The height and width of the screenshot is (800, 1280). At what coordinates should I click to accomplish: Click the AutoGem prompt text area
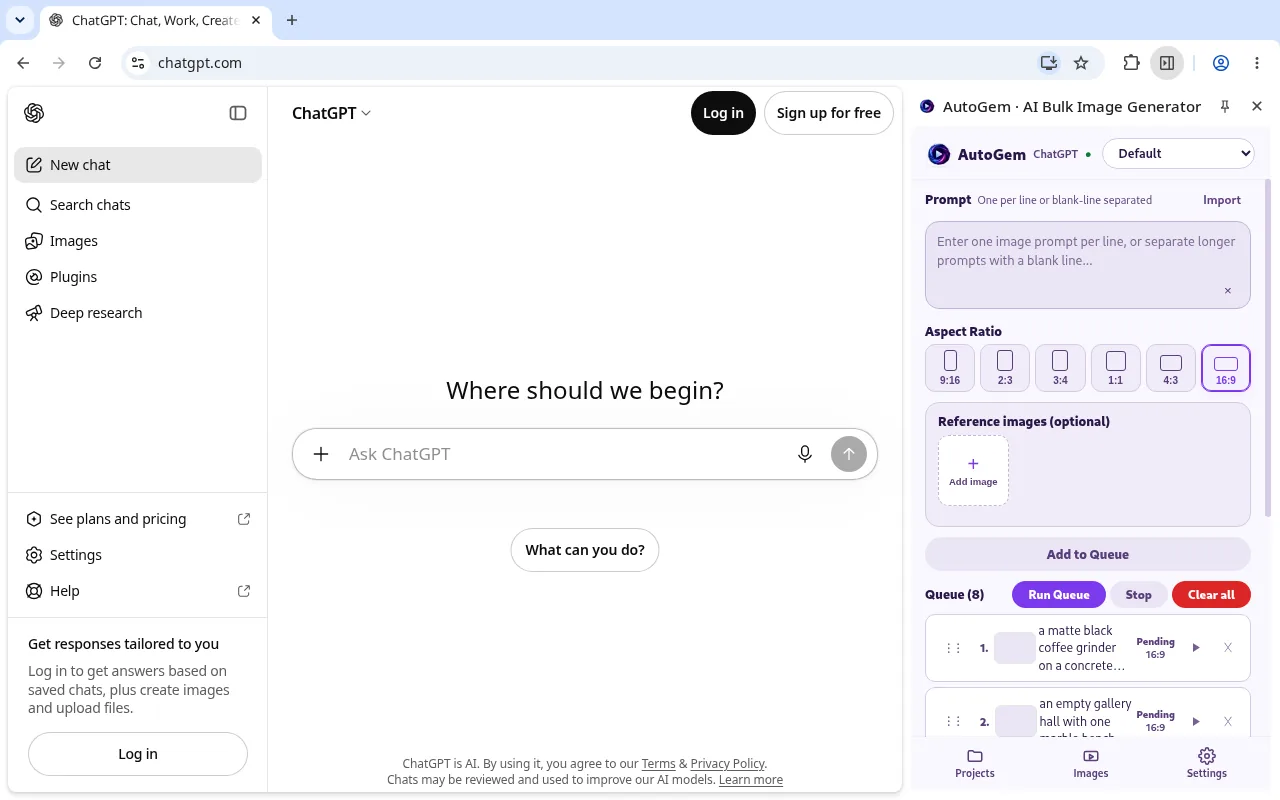pyautogui.click(x=1088, y=265)
